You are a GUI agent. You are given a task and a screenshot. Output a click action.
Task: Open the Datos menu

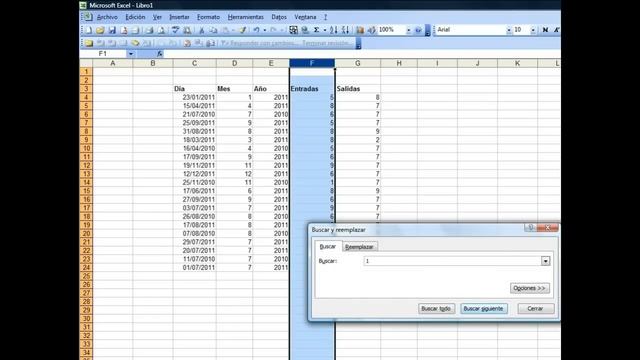(x=279, y=17)
